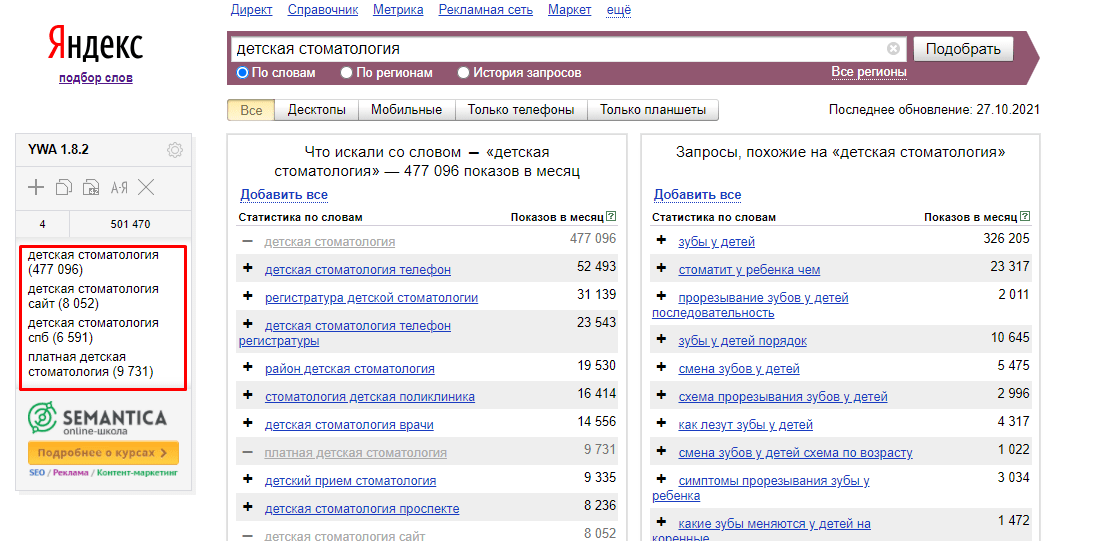The image size is (1109, 541).
Task: Open the 'Справочник' top menu link
Action: [323, 10]
